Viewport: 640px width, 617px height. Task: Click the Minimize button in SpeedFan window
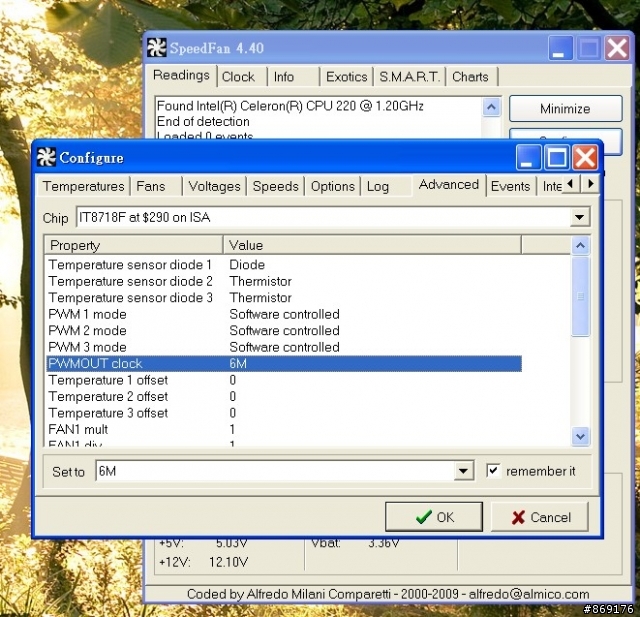tap(566, 109)
